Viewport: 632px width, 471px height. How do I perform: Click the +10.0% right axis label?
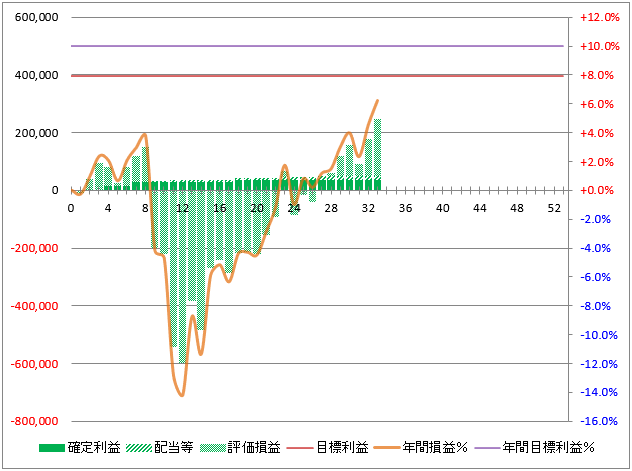(600, 46)
